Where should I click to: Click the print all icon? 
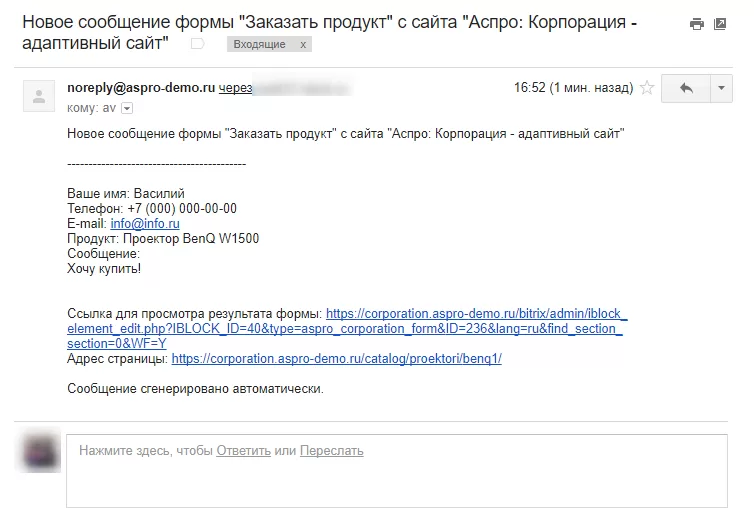tap(696, 24)
